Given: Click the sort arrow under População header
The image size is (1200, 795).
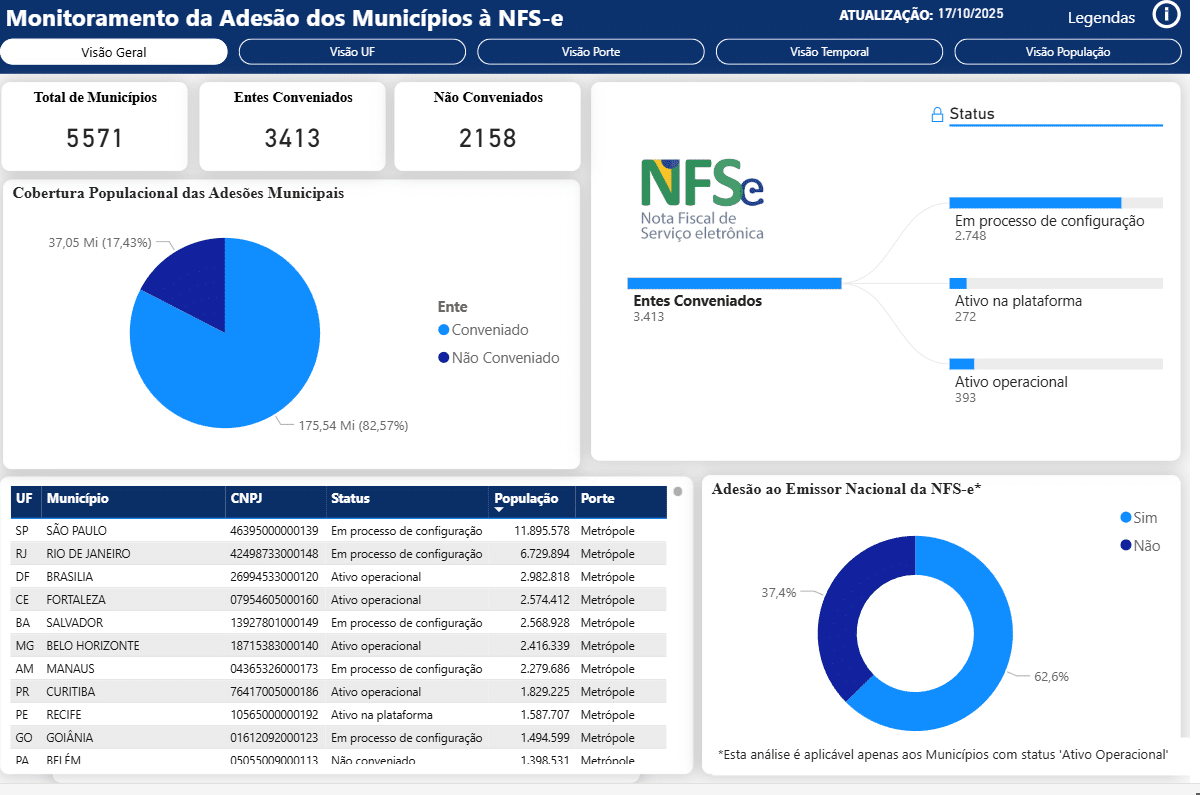Looking at the screenshot, I should click(500, 510).
